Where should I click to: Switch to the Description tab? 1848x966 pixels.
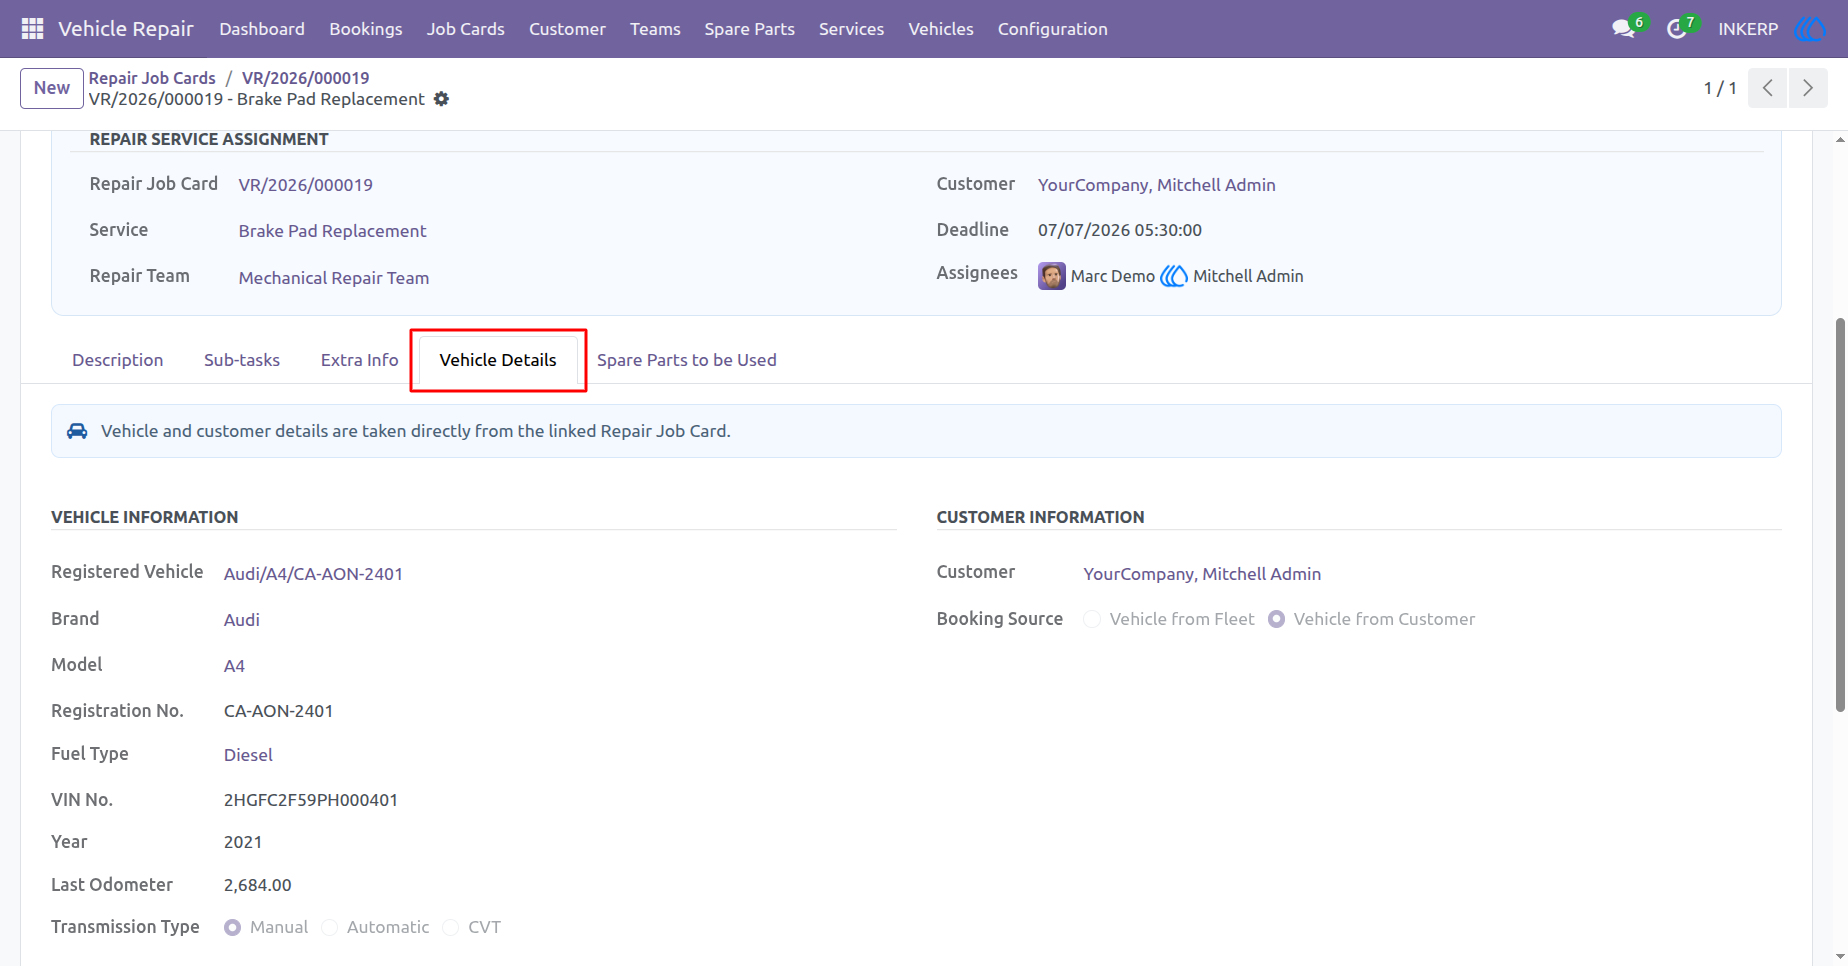click(118, 360)
